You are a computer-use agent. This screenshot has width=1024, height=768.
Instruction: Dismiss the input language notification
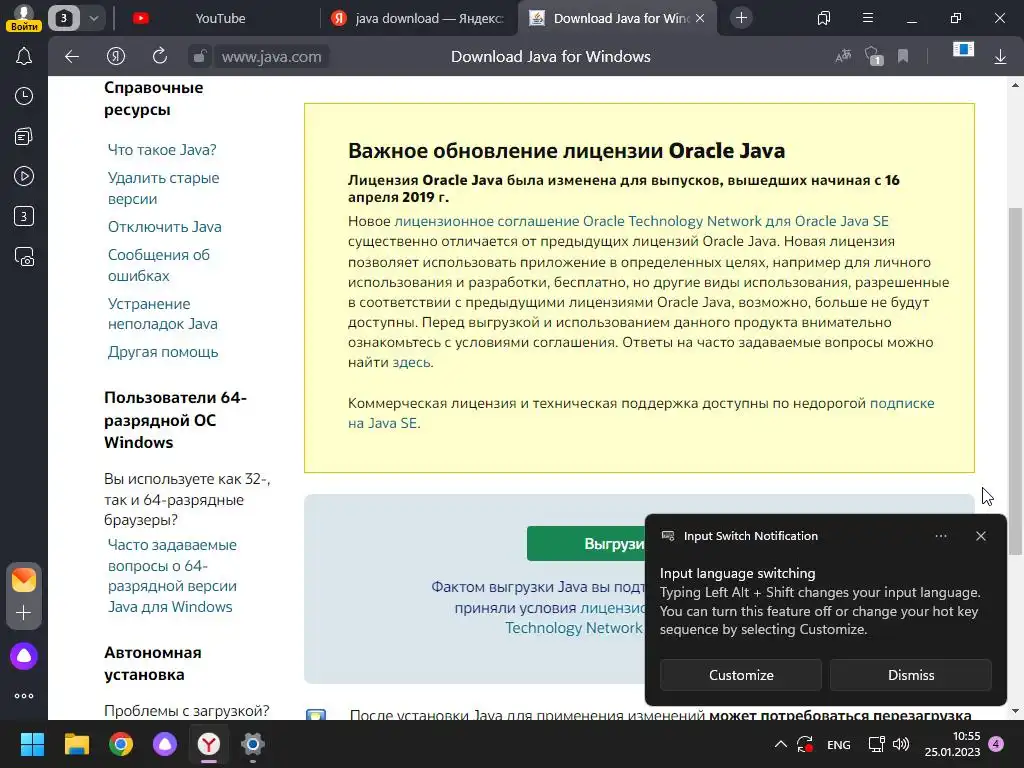(911, 675)
